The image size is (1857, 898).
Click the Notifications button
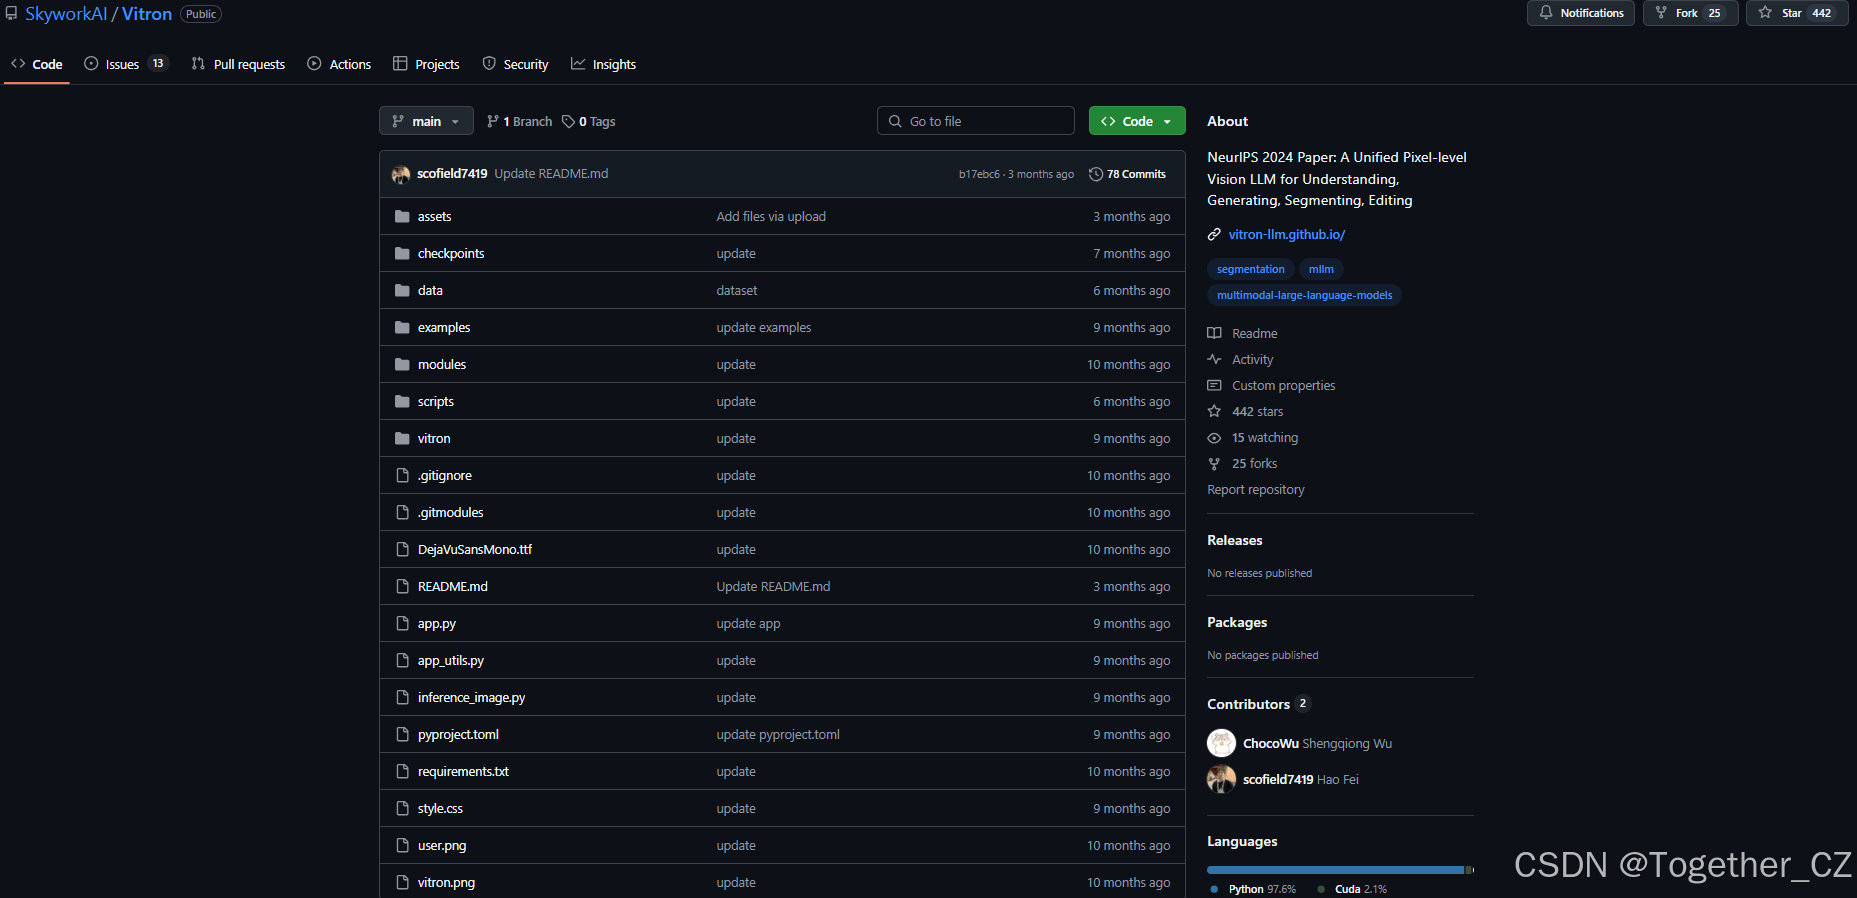point(1581,13)
